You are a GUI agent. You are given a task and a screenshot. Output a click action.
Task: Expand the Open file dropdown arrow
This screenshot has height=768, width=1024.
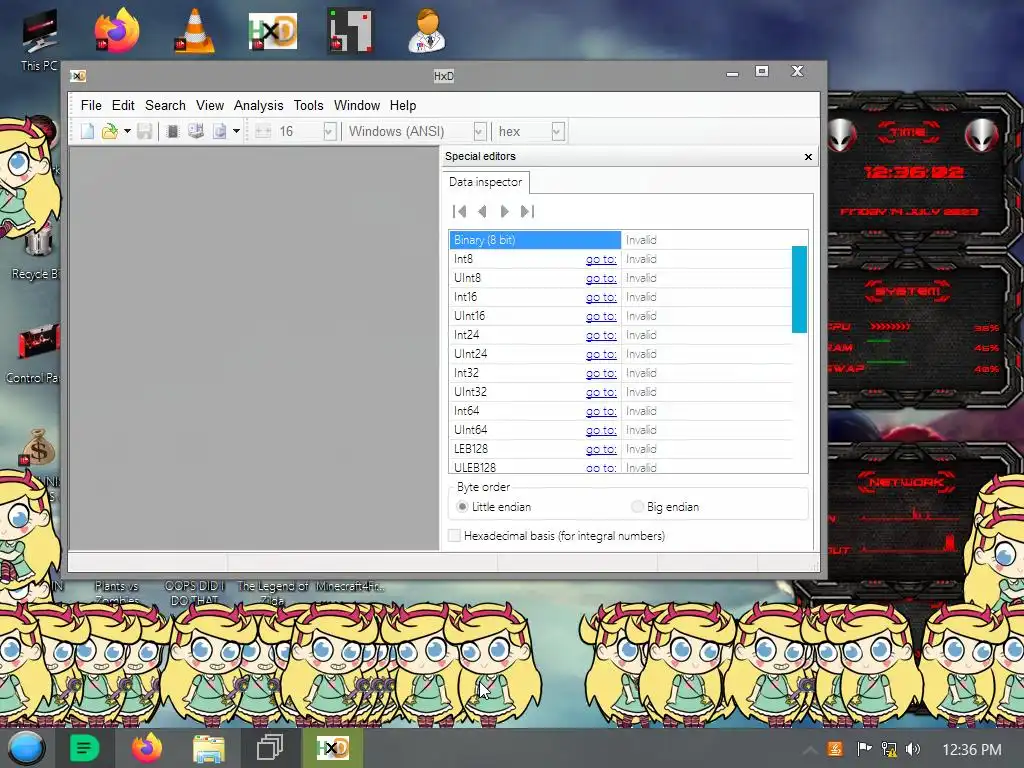click(127, 131)
